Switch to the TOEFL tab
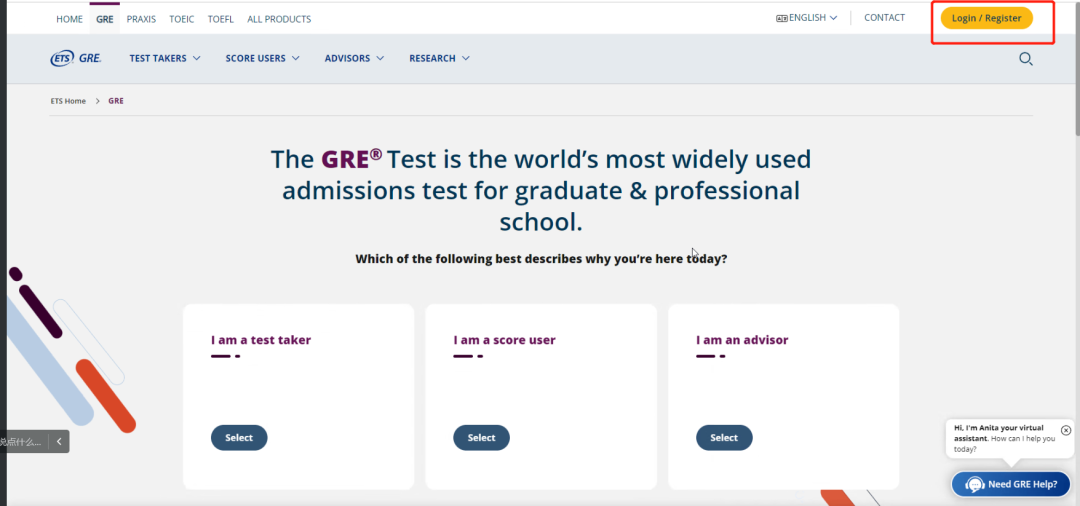Image resolution: width=1080 pixels, height=506 pixels. click(x=220, y=19)
